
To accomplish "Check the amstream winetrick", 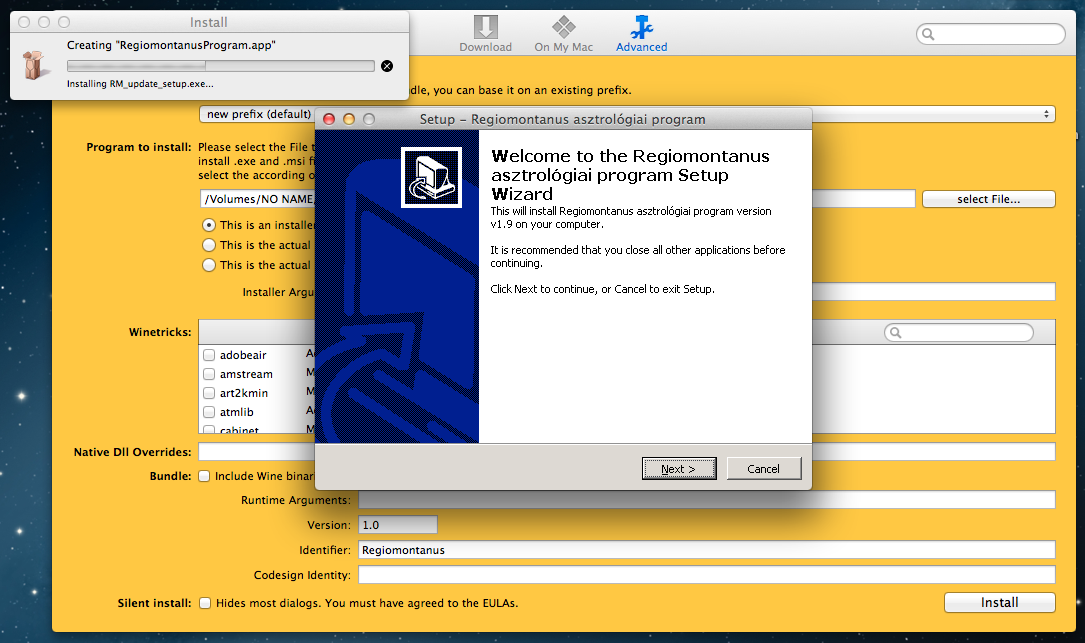I will pos(209,374).
